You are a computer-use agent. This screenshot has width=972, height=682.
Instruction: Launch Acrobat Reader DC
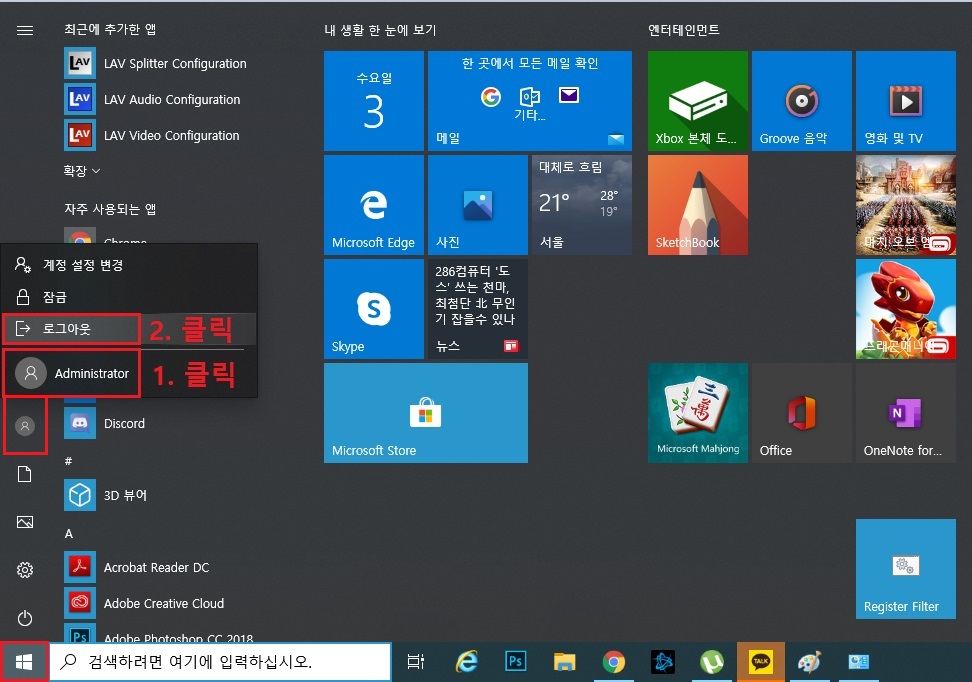coord(137,567)
